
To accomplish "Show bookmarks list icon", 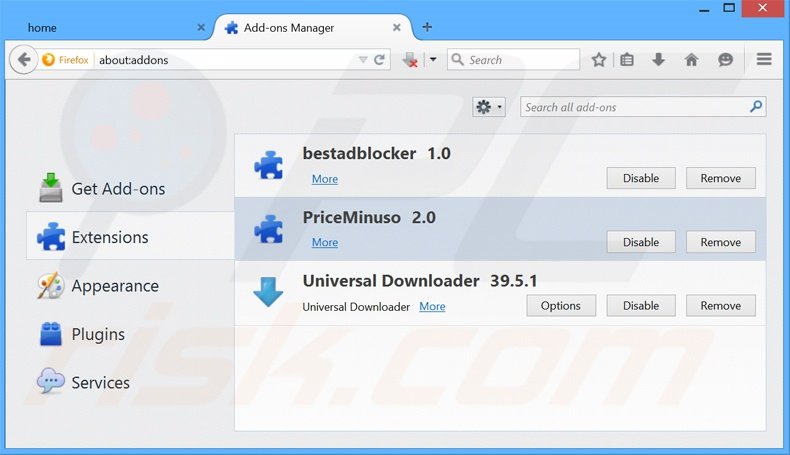I will [627, 59].
